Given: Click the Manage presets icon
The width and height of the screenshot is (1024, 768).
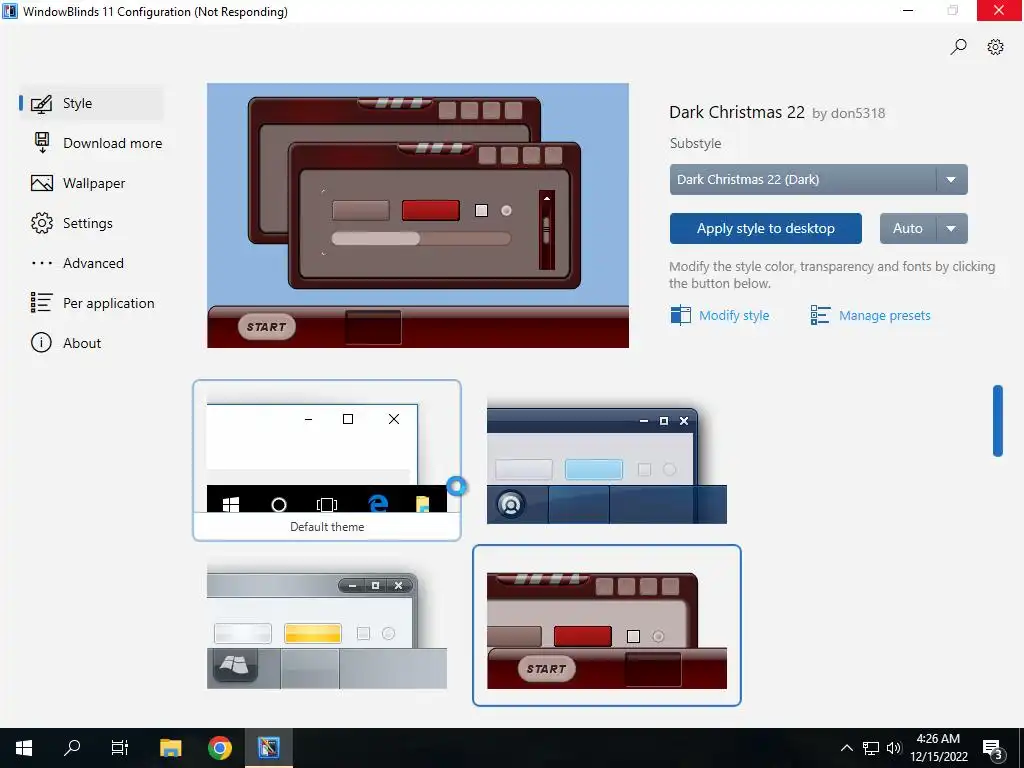Looking at the screenshot, I should click(x=820, y=315).
